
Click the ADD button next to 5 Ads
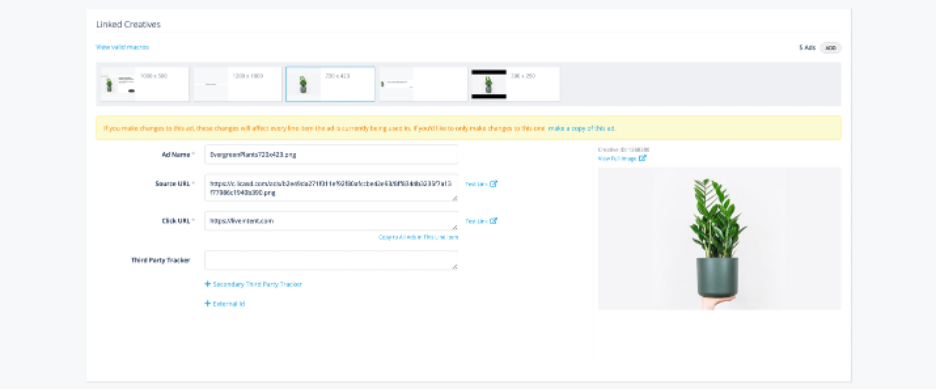tap(830, 48)
